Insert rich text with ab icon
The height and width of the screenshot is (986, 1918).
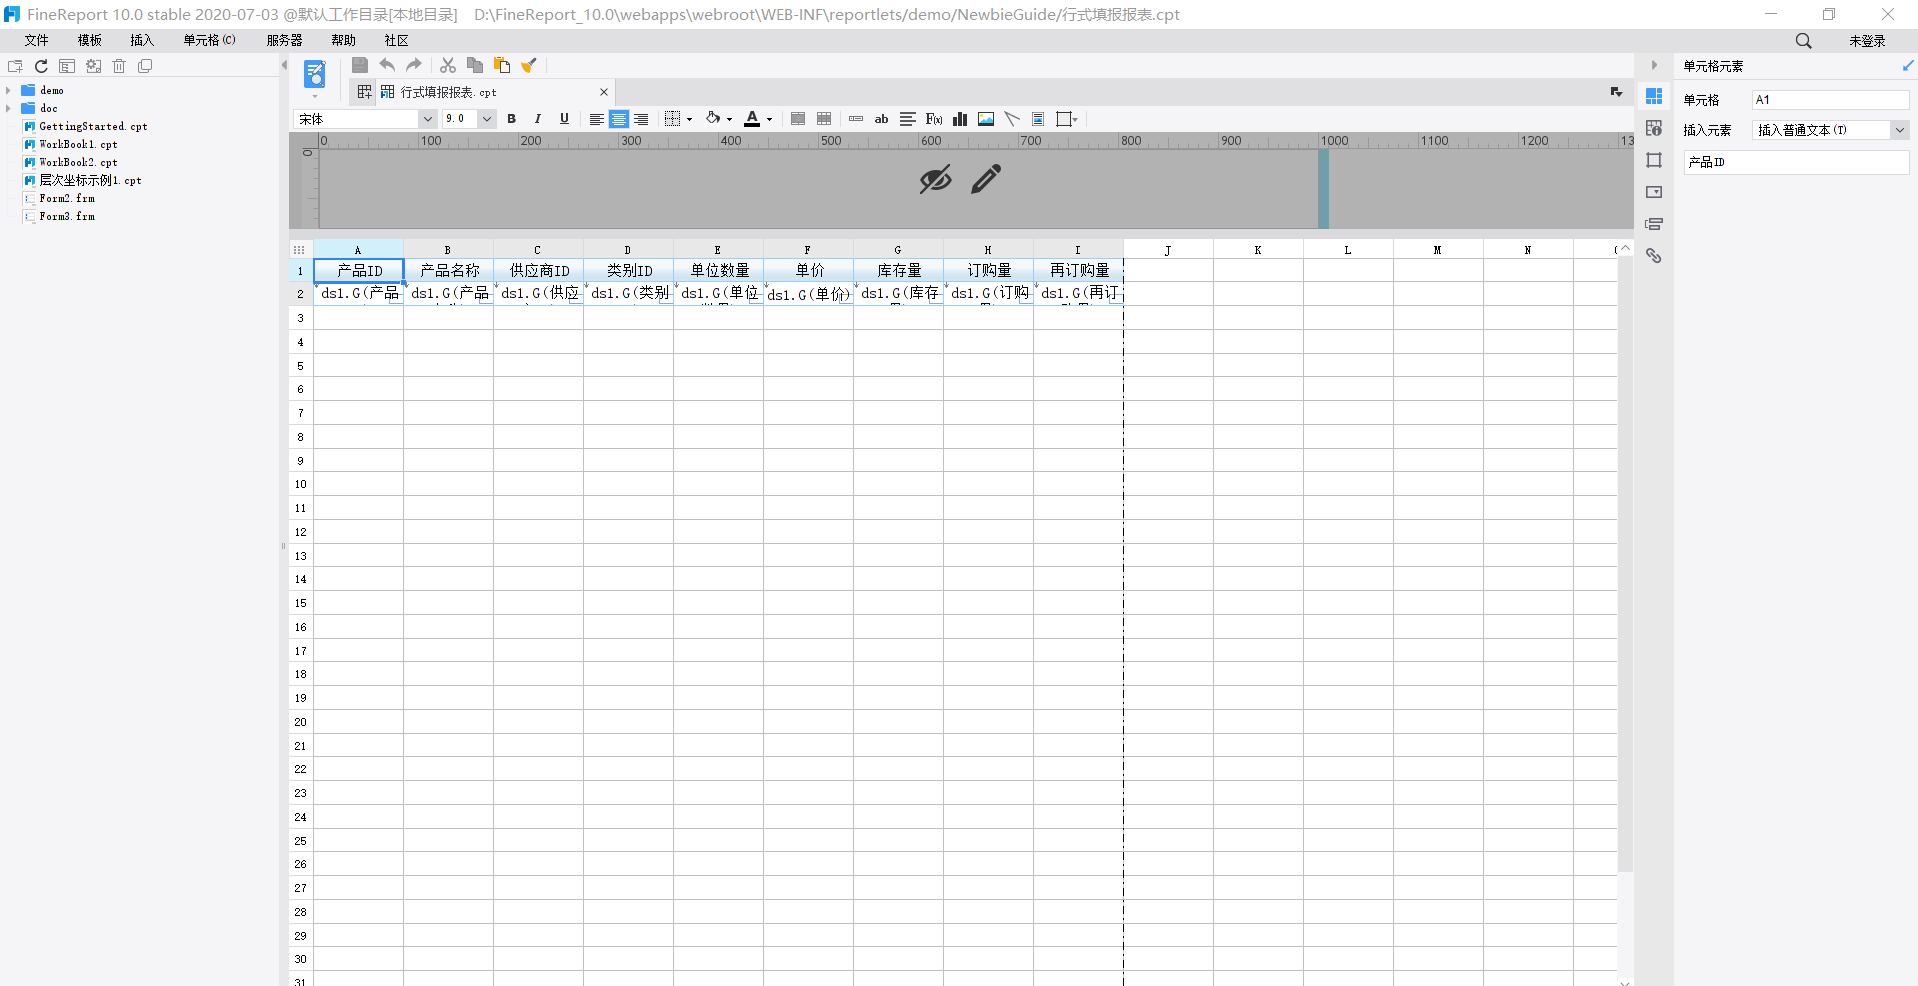coord(882,119)
